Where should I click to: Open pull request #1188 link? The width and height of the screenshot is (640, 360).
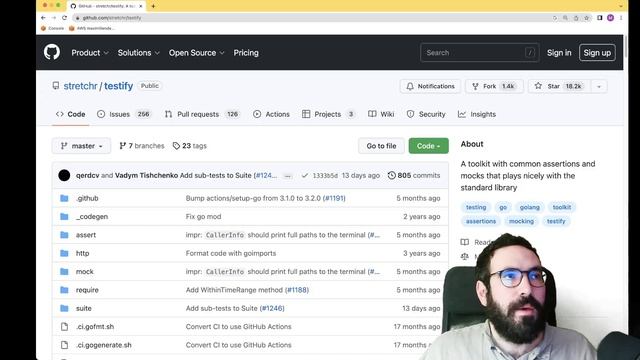click(x=297, y=290)
